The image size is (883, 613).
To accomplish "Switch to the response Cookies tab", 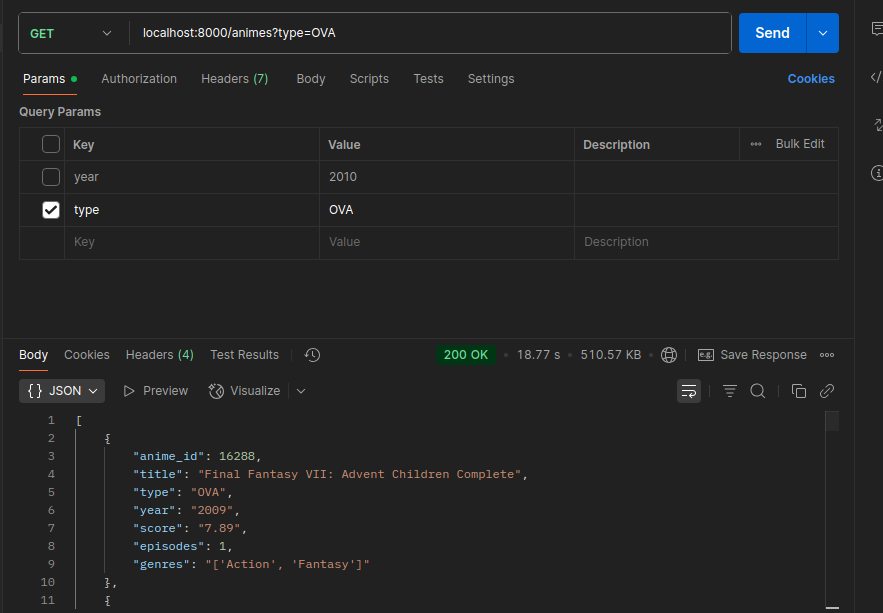I will (87, 355).
